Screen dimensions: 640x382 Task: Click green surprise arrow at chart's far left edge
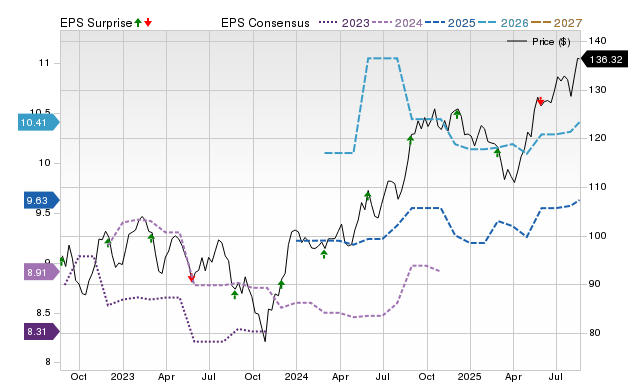tap(62, 261)
